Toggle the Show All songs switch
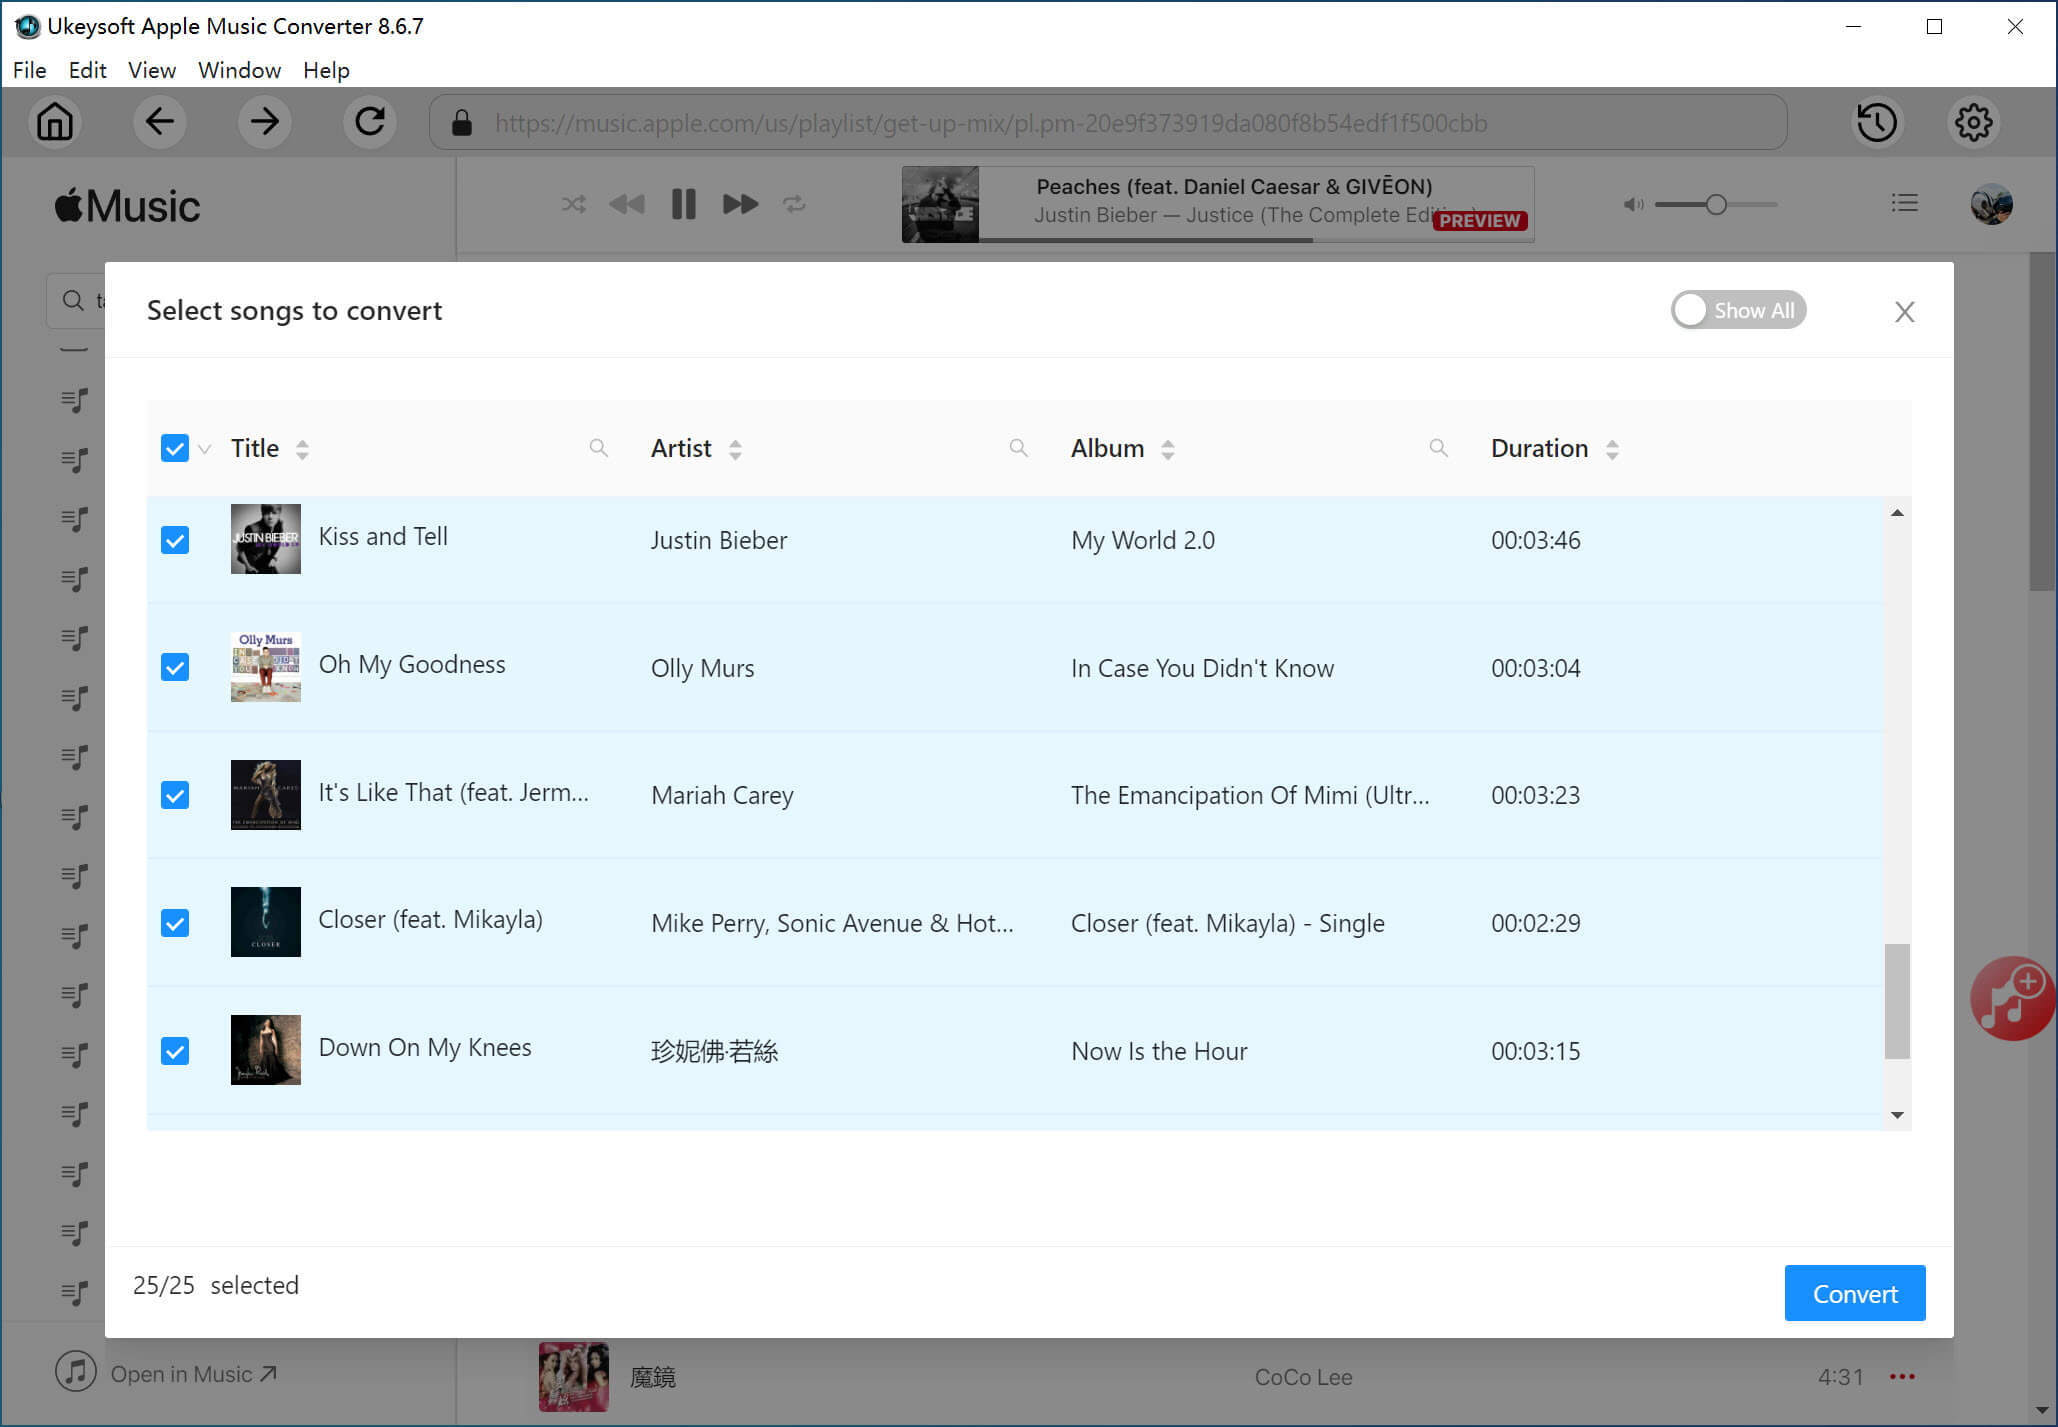The height and width of the screenshot is (1427, 2058). coord(1736,309)
